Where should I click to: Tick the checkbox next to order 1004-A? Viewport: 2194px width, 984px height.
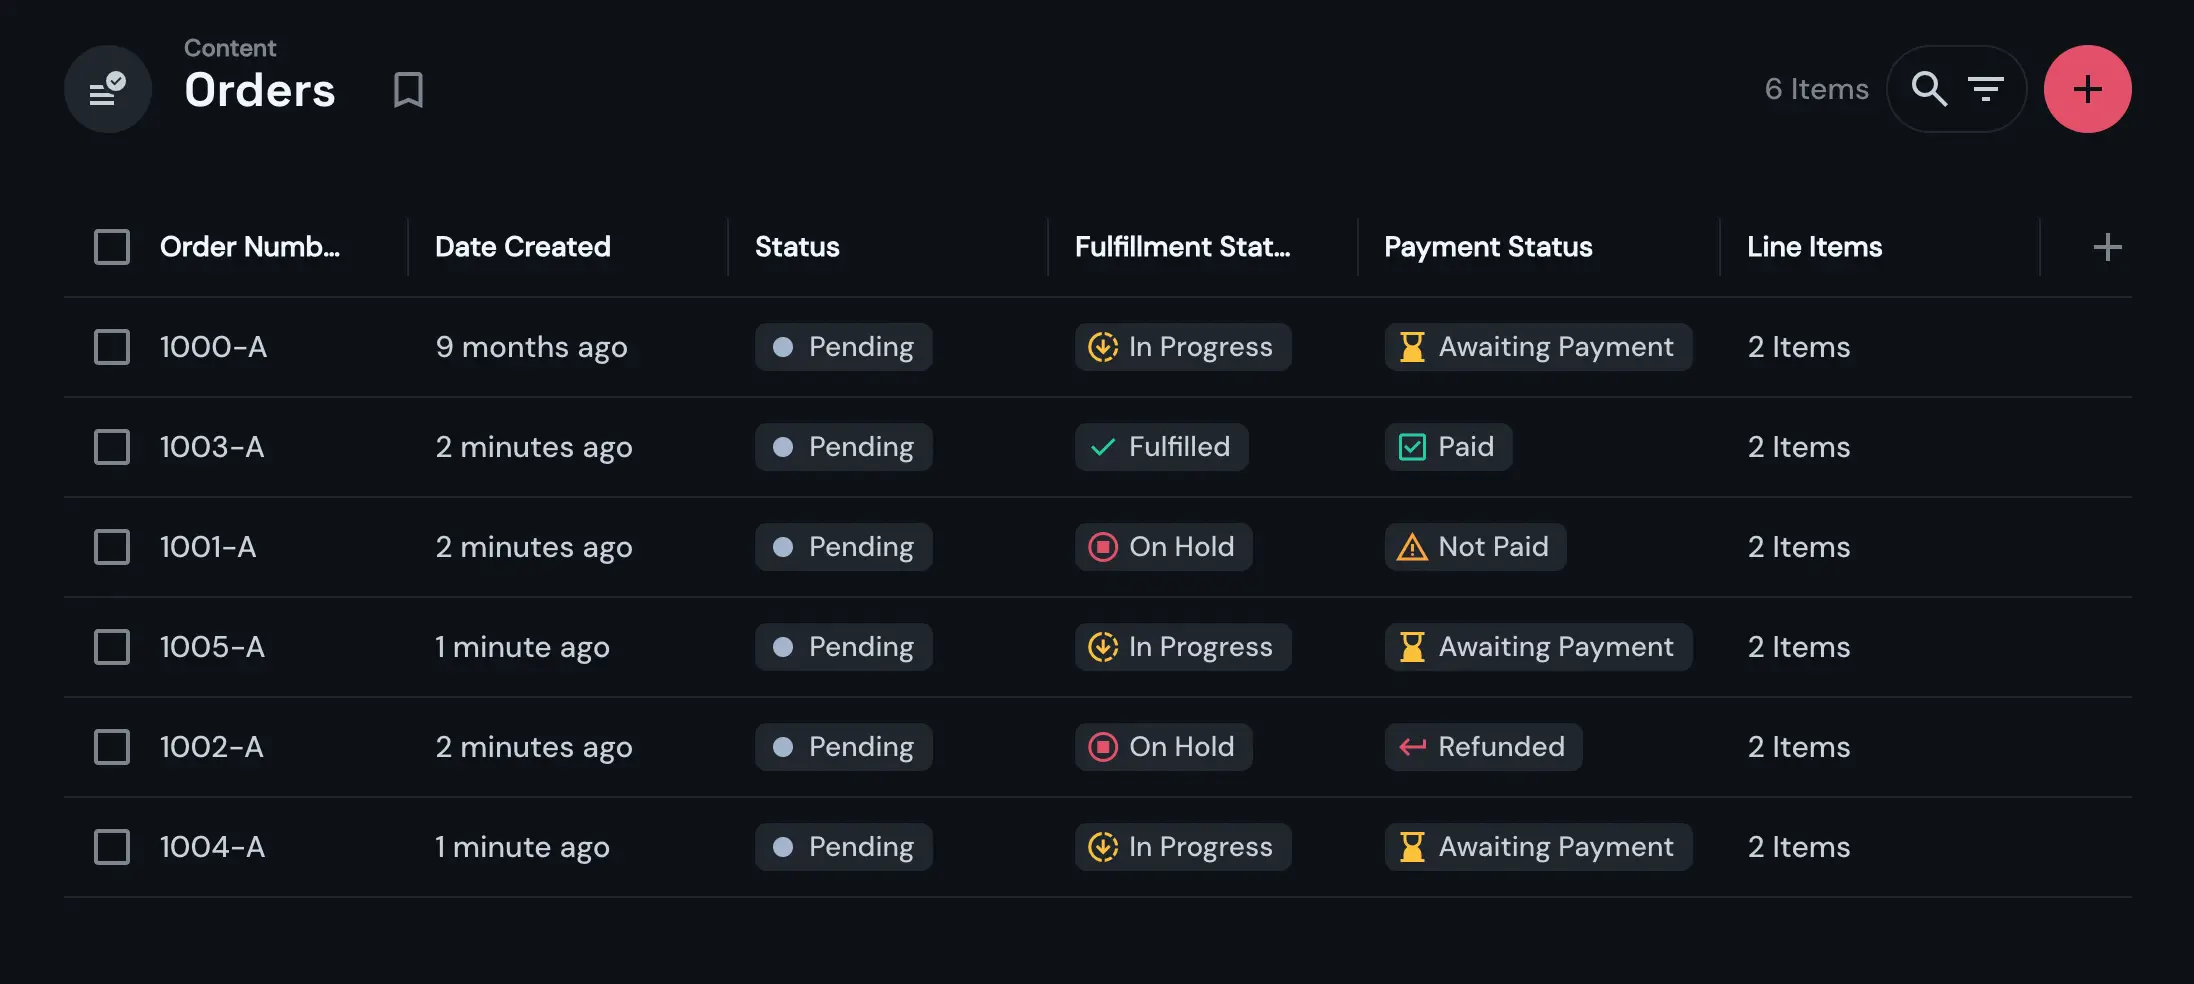112,846
